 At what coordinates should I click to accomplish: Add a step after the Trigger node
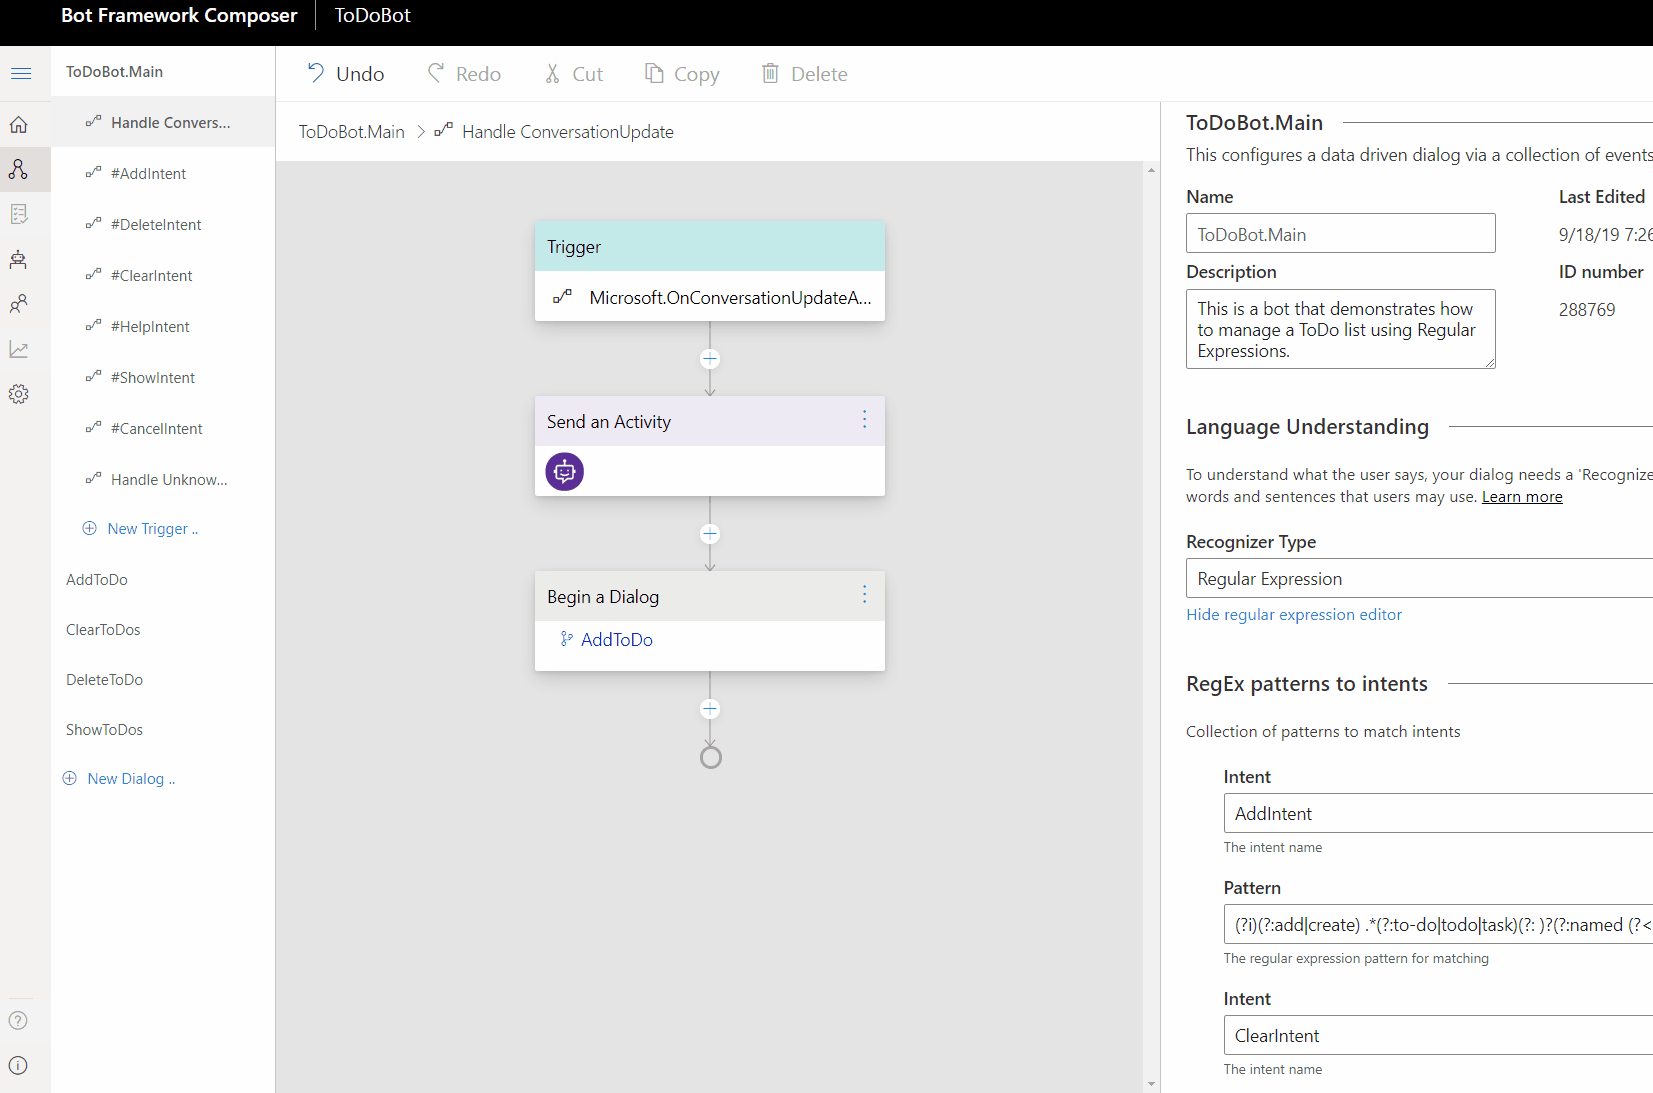tap(710, 359)
